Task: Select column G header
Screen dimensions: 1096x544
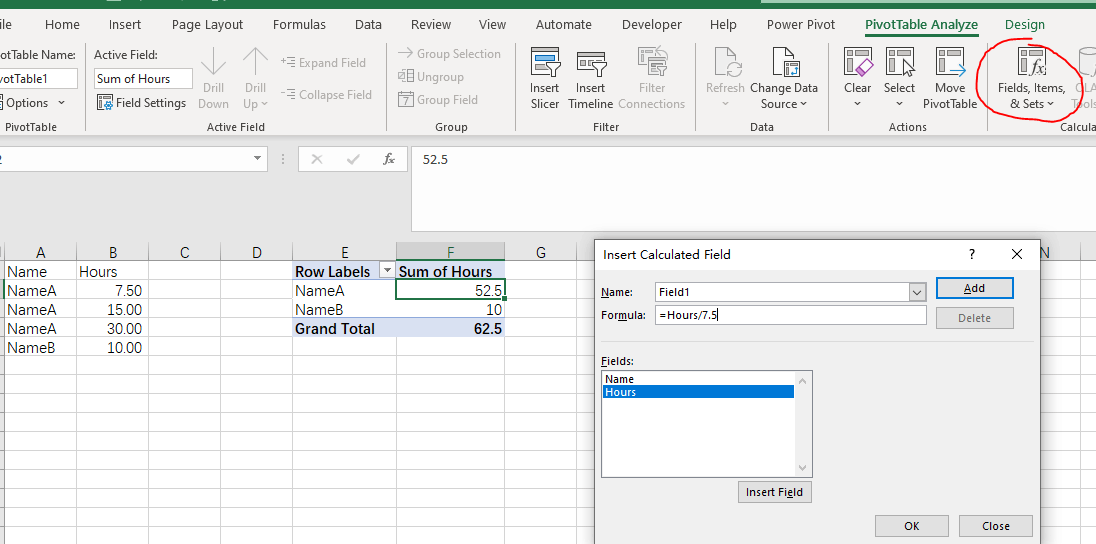Action: click(540, 252)
